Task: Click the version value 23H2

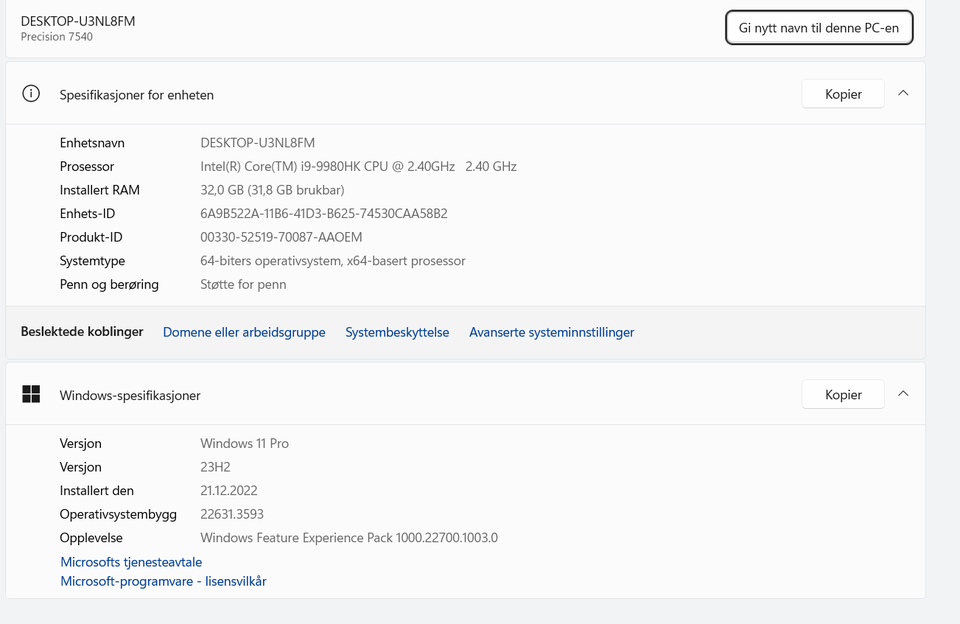Action: click(x=216, y=467)
